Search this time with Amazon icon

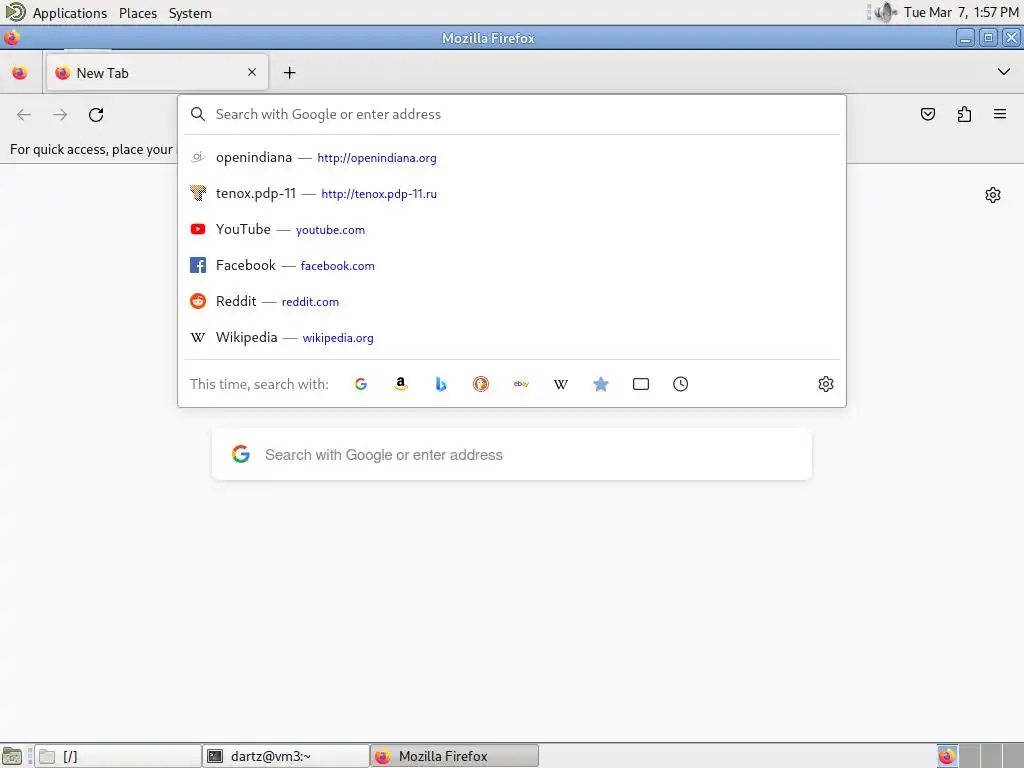[401, 384]
